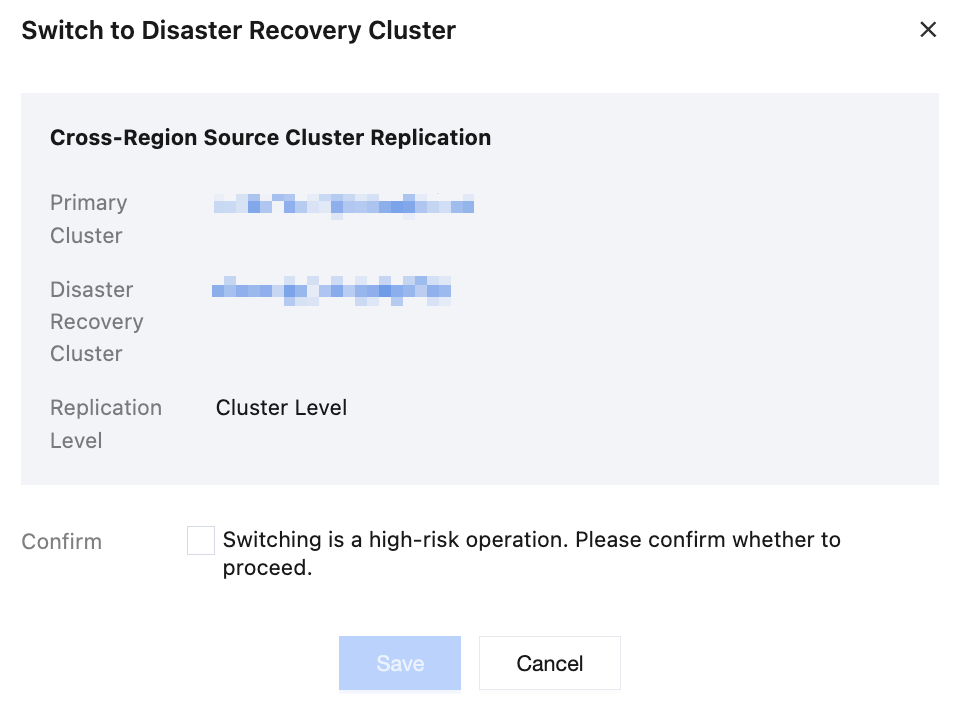The image size is (958, 704).
Task: Click the word 'proceed.' in confirmation text
Action: click(267, 568)
